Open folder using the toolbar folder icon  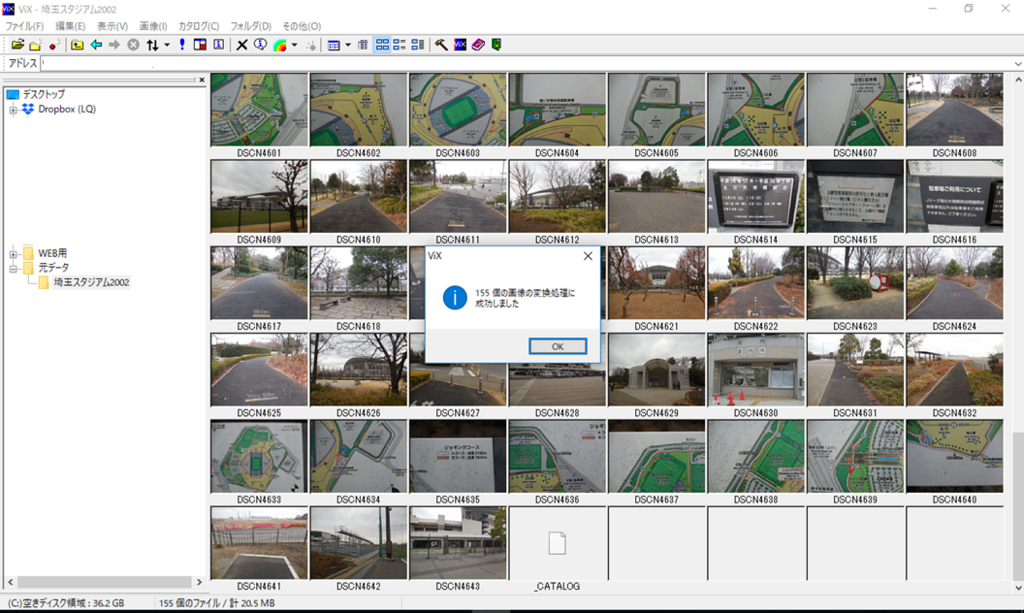[18, 45]
